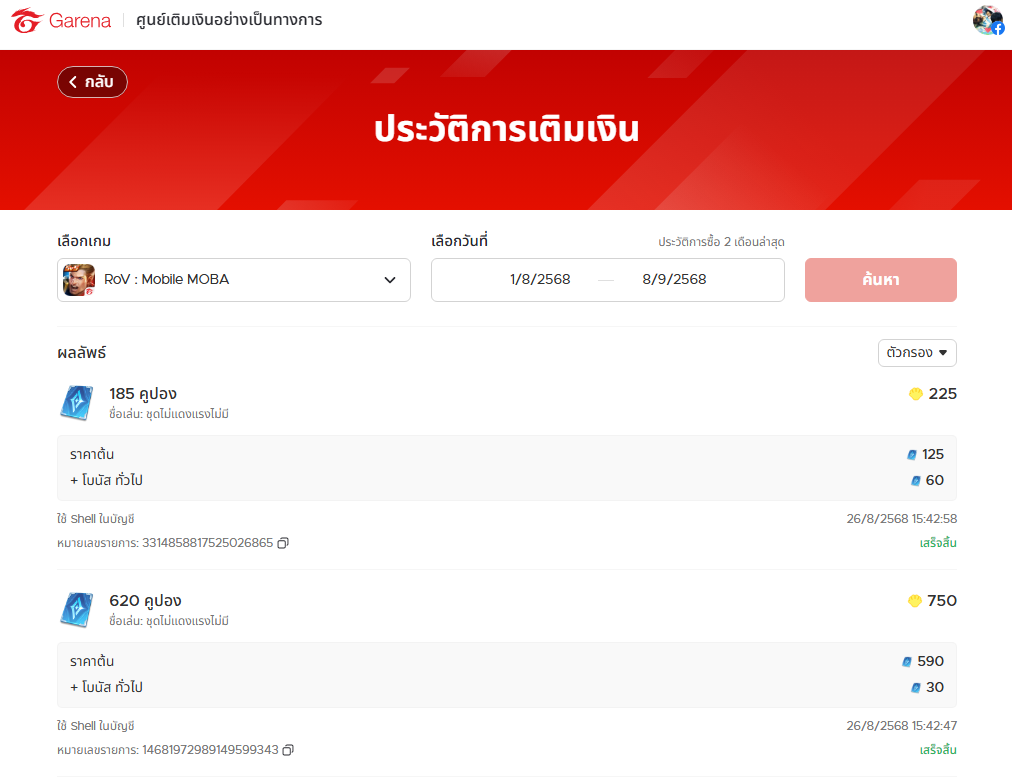Click the Garena logo

(x=61, y=21)
